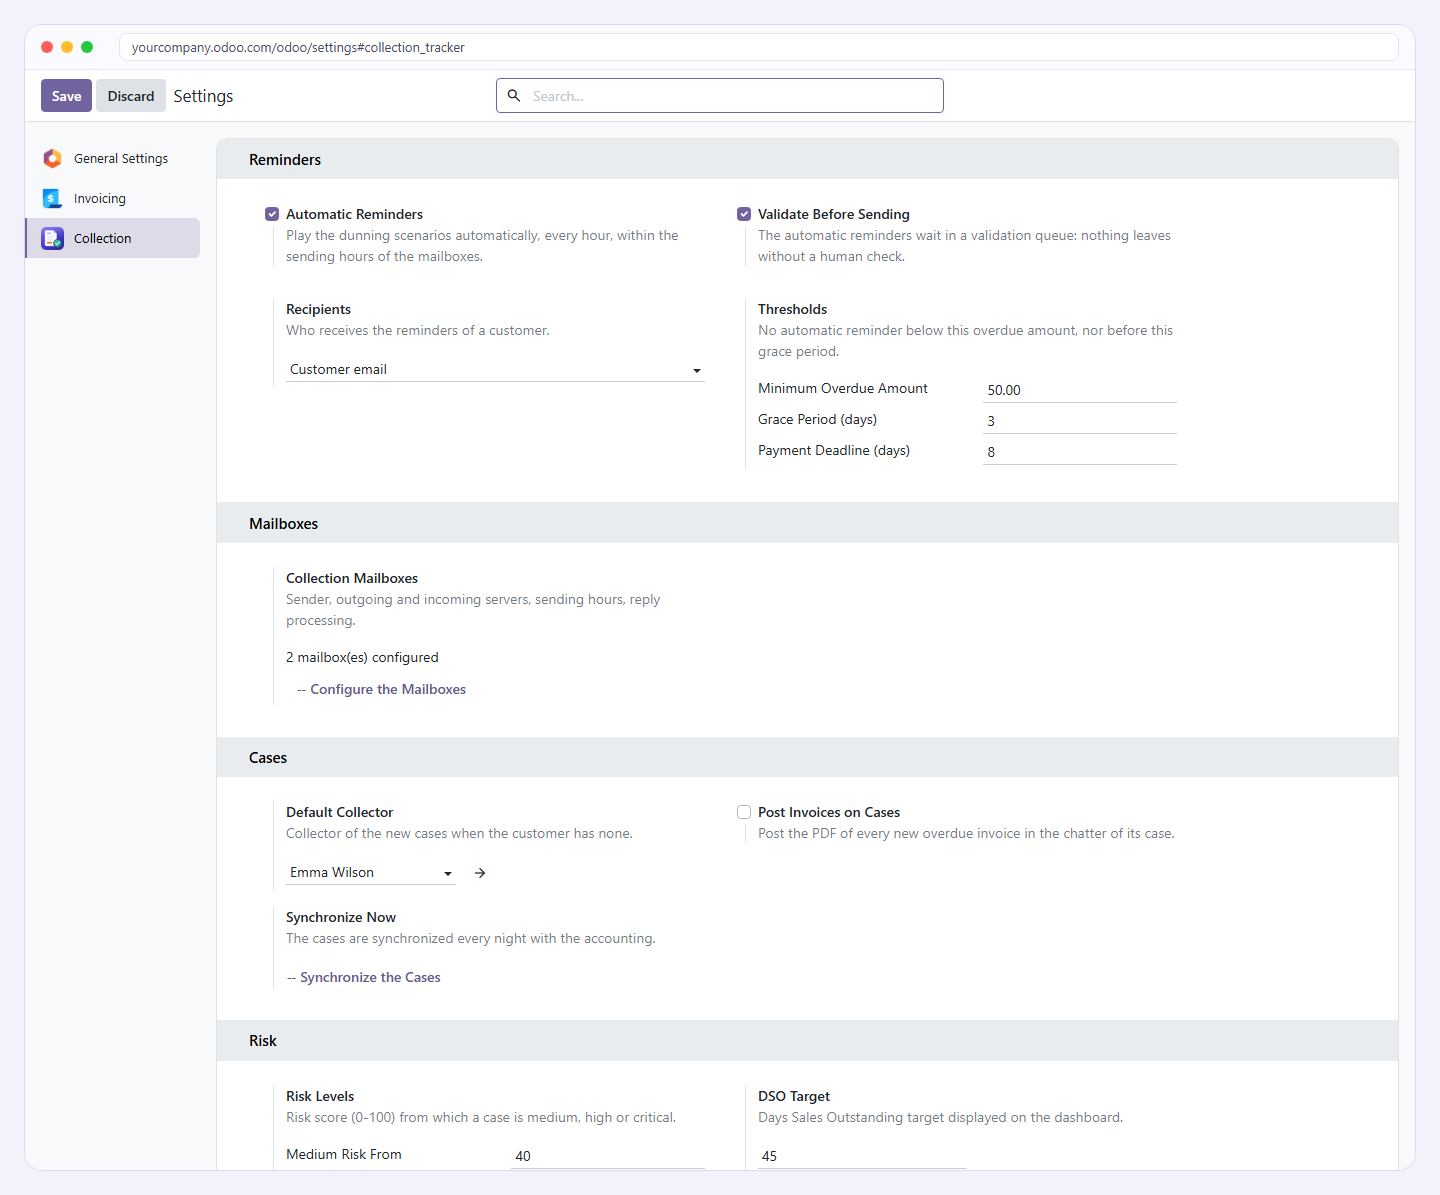
Task: Focus the settings Search field
Action: click(720, 96)
